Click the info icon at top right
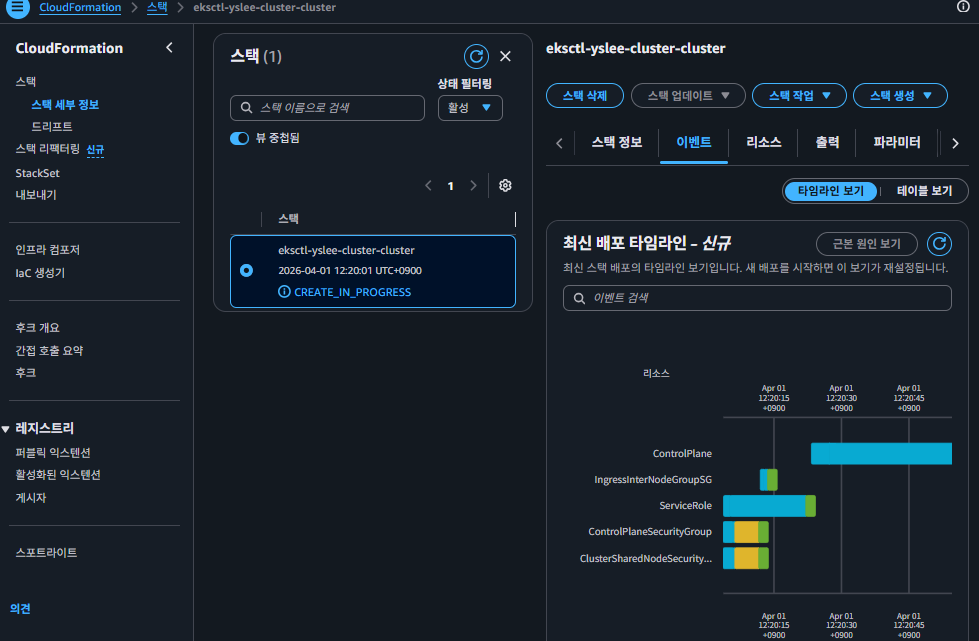 pos(963,6)
